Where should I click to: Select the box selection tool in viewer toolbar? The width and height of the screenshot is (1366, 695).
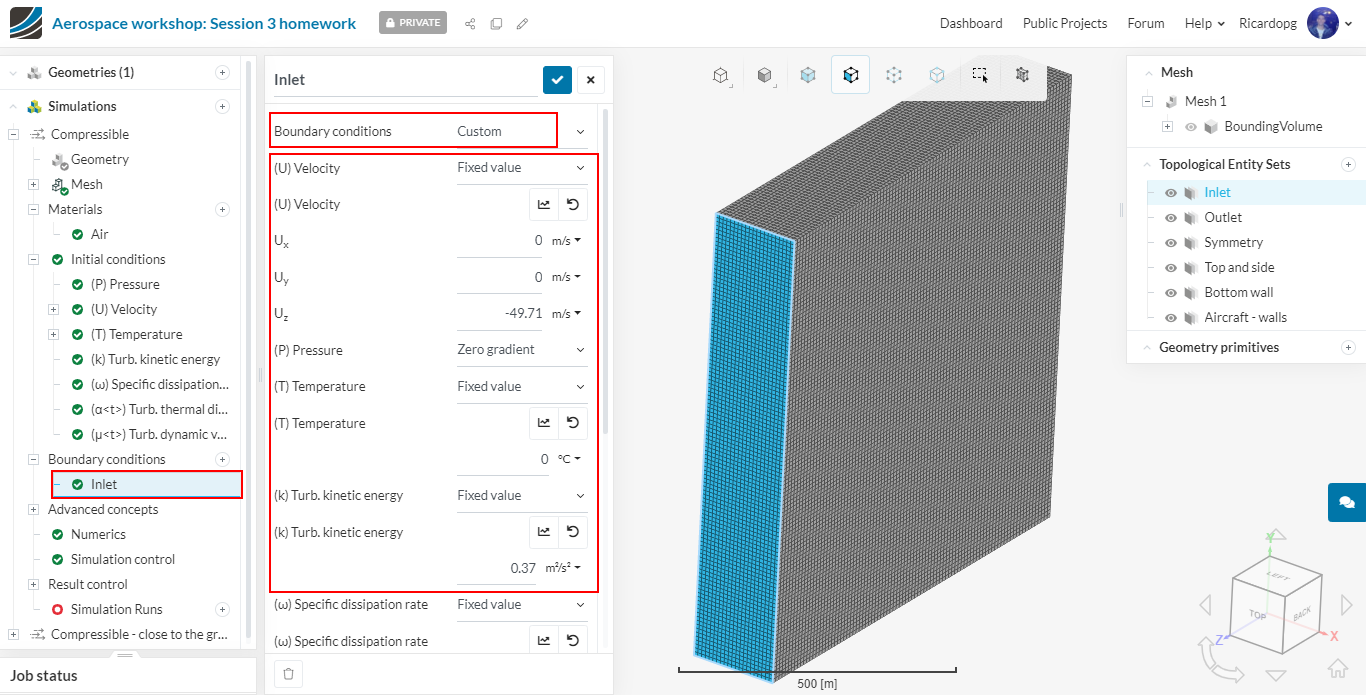980,75
